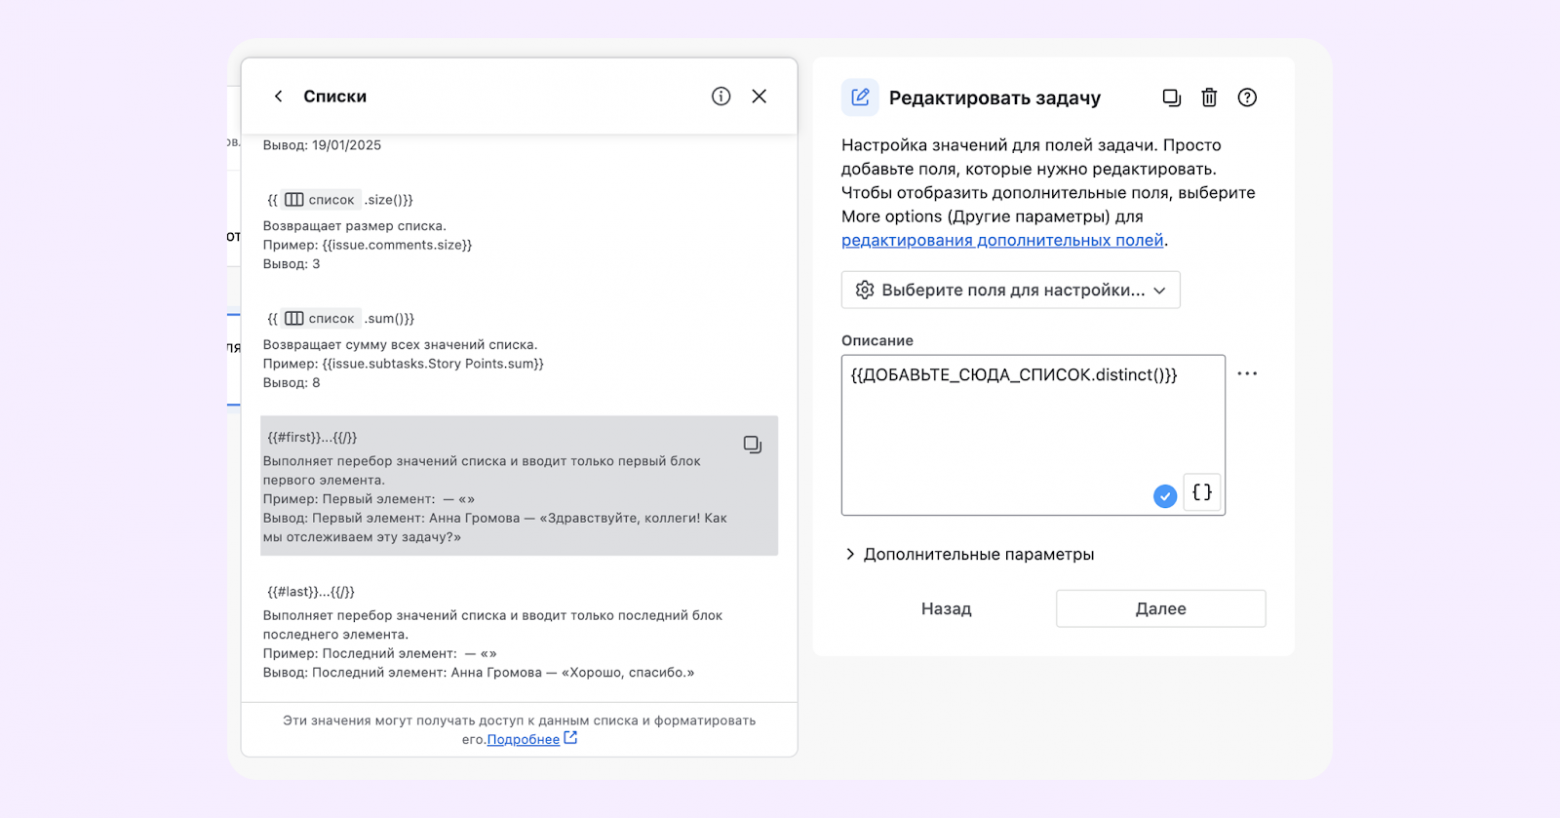This screenshot has height=818, width=1560.
Task: Go back using the chevron in Списки header
Action: (x=279, y=96)
